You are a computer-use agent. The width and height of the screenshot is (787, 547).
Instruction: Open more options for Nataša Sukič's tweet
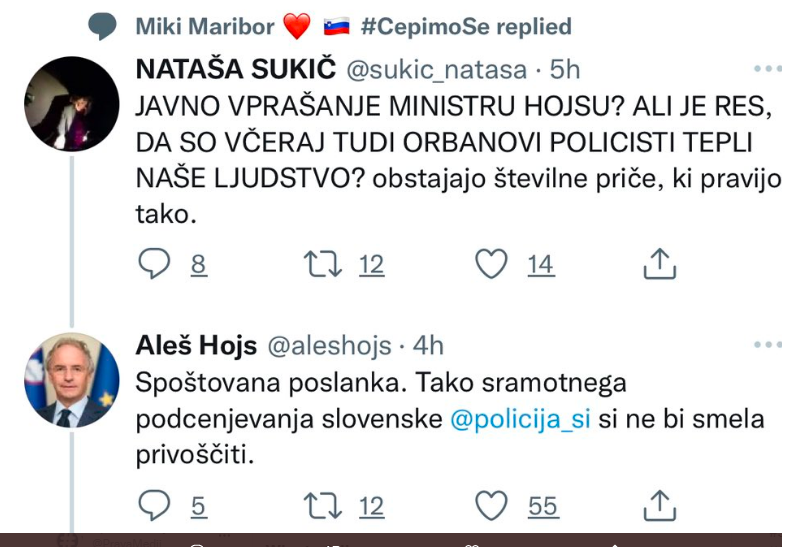767,70
